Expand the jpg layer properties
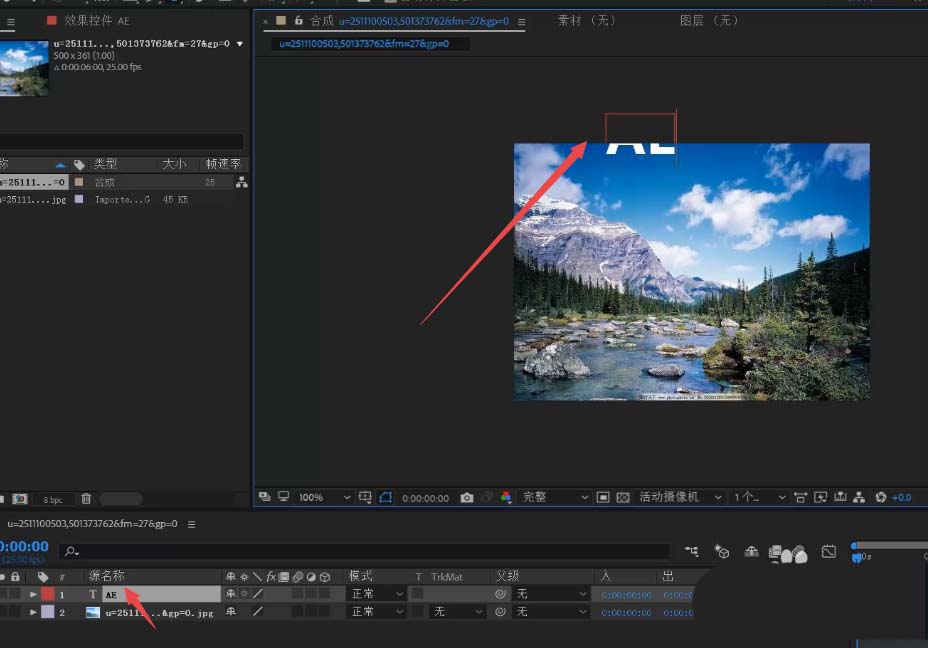The height and width of the screenshot is (648, 928). [x=33, y=612]
